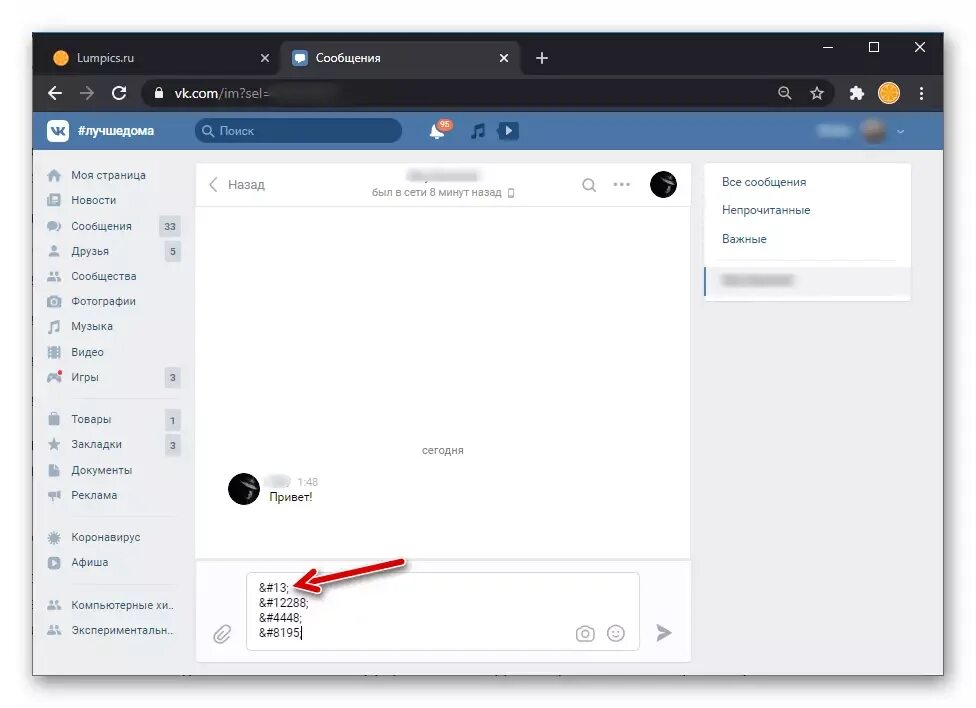Click the address bar URL
Viewport: 976px width, 708px height.
point(222,93)
